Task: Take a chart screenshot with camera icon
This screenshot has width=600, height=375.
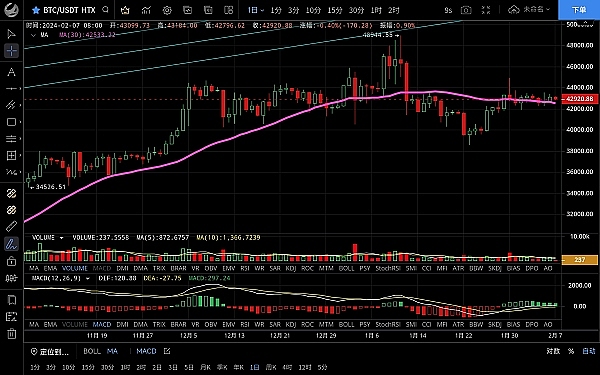Action: [x=466, y=10]
